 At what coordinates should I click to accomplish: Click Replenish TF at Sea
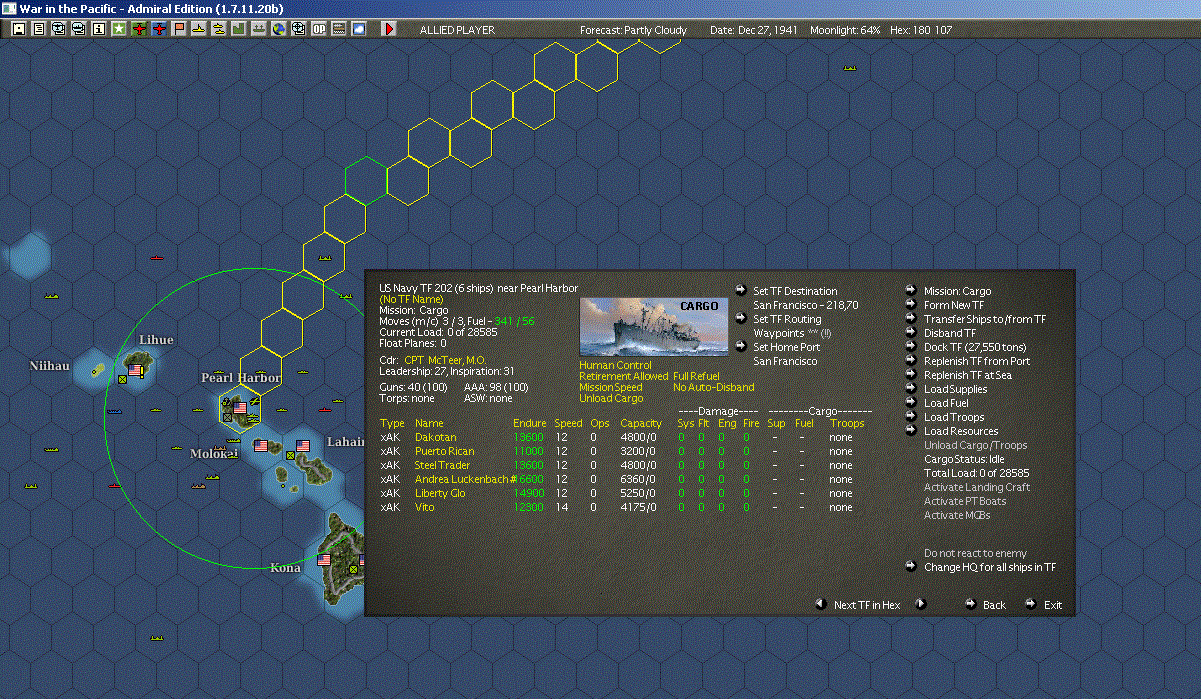968,375
